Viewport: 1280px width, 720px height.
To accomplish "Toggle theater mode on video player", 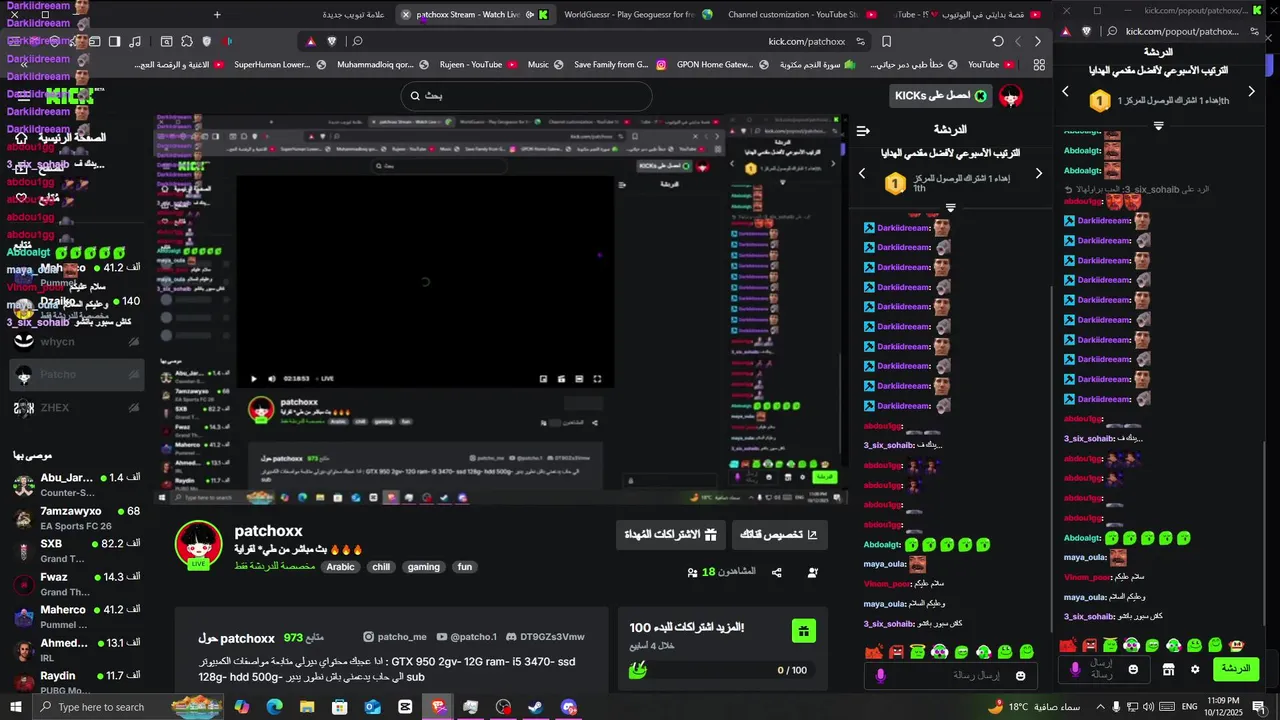I will [579, 379].
